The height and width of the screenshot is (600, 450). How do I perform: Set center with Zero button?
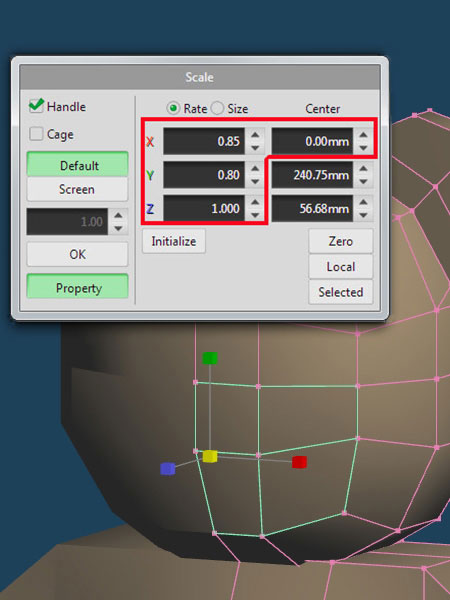[341, 241]
